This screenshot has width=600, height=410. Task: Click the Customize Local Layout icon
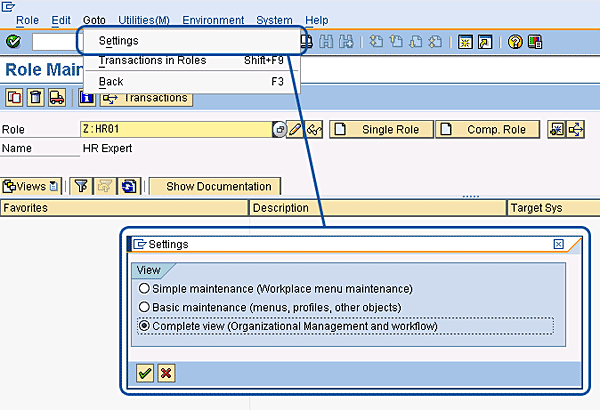pyautogui.click(x=535, y=42)
